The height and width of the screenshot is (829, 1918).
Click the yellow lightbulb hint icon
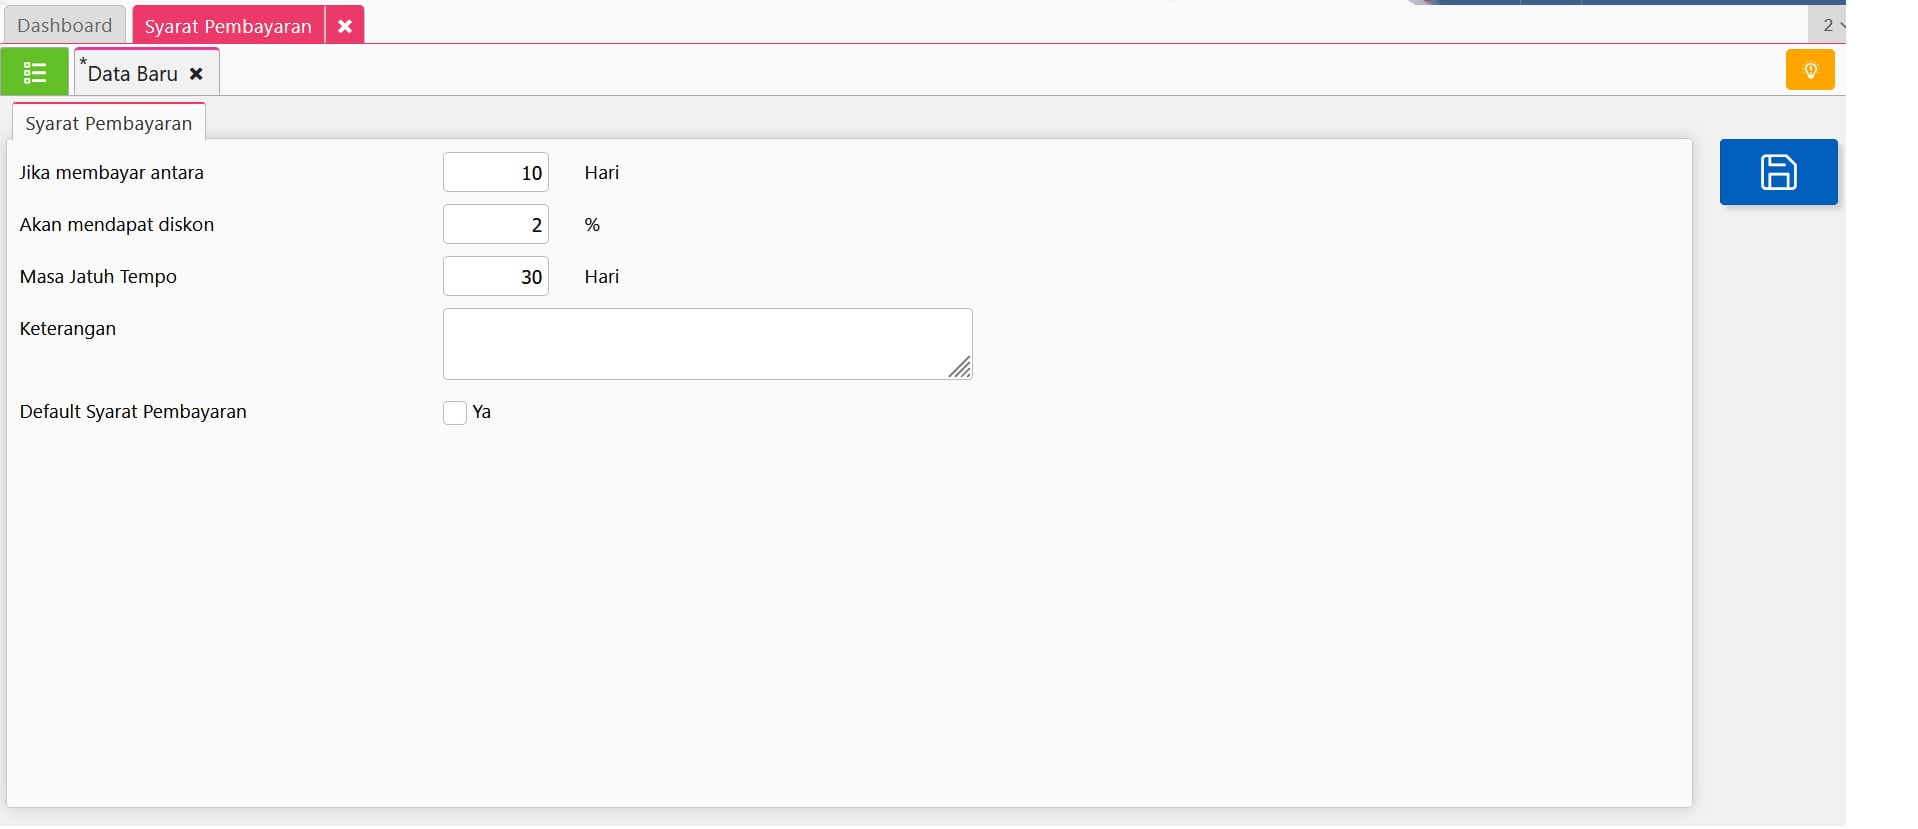tap(1809, 70)
